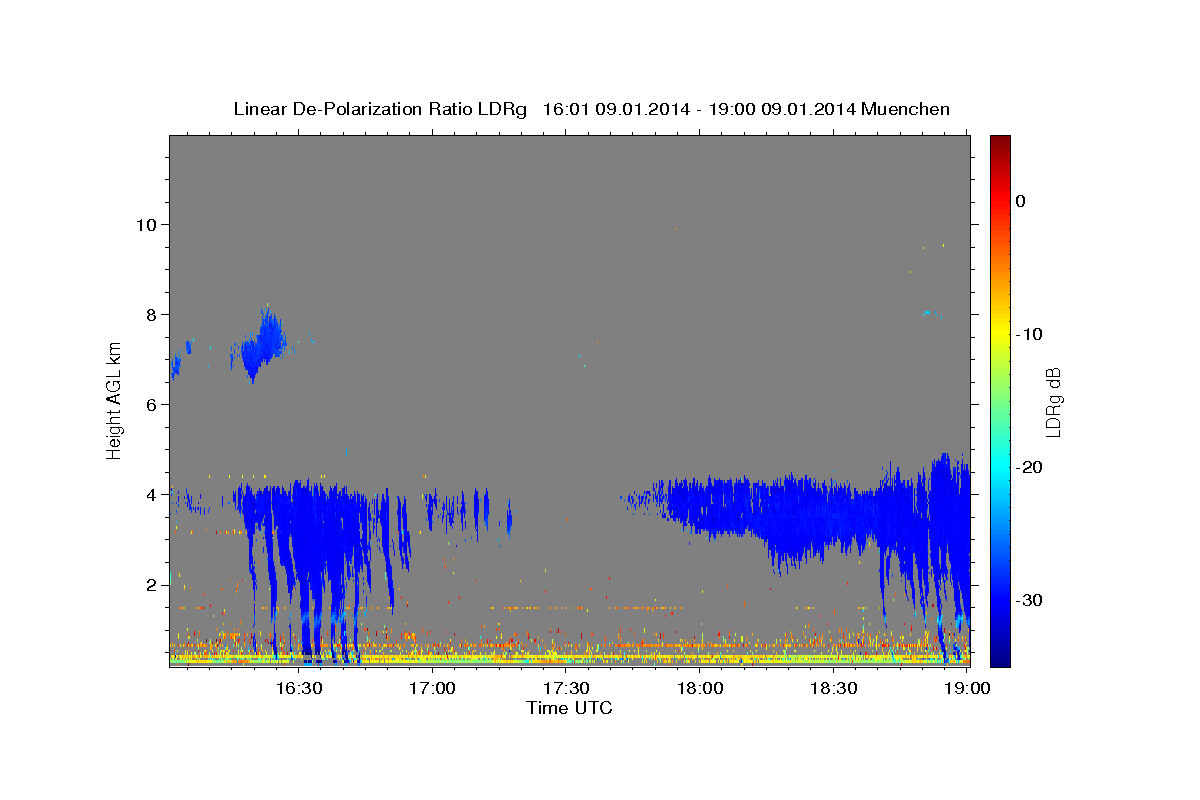Click the height tick label 4

click(152, 494)
